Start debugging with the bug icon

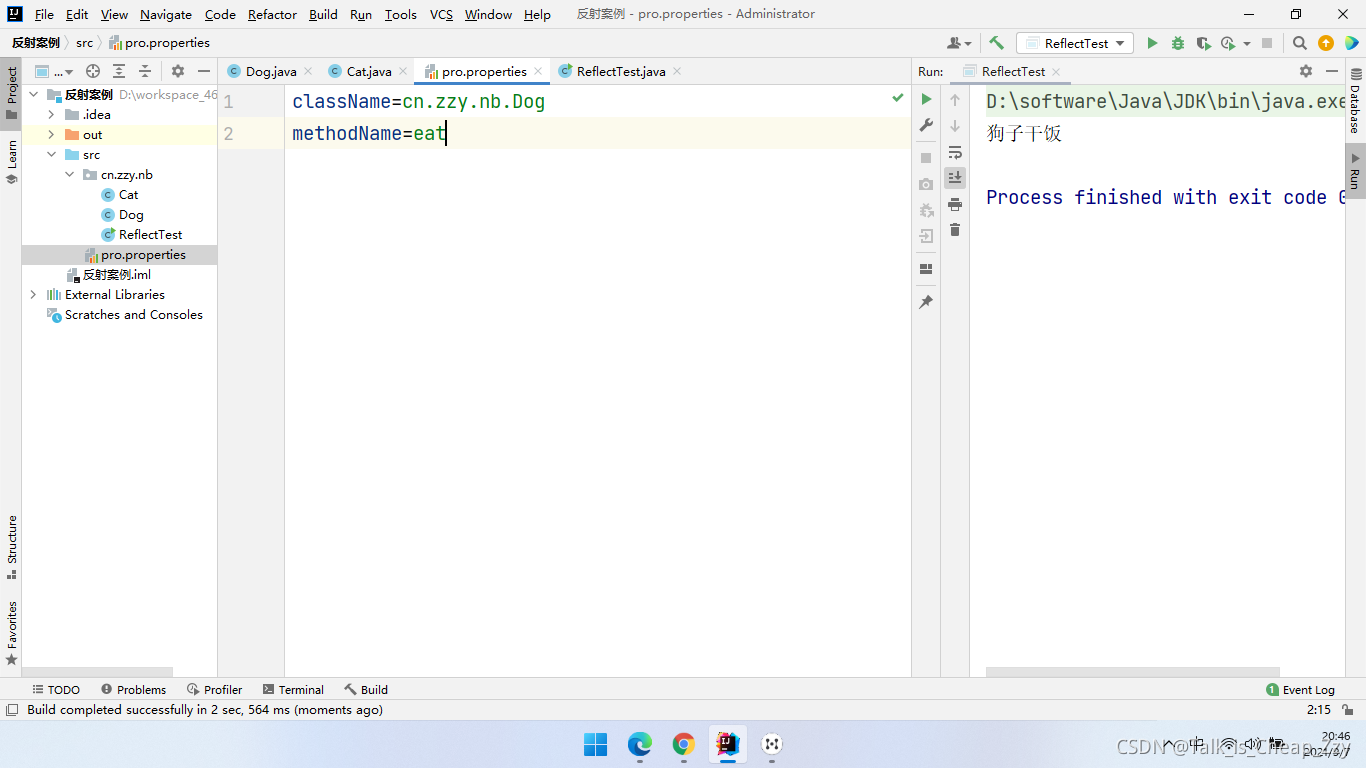click(x=1178, y=43)
